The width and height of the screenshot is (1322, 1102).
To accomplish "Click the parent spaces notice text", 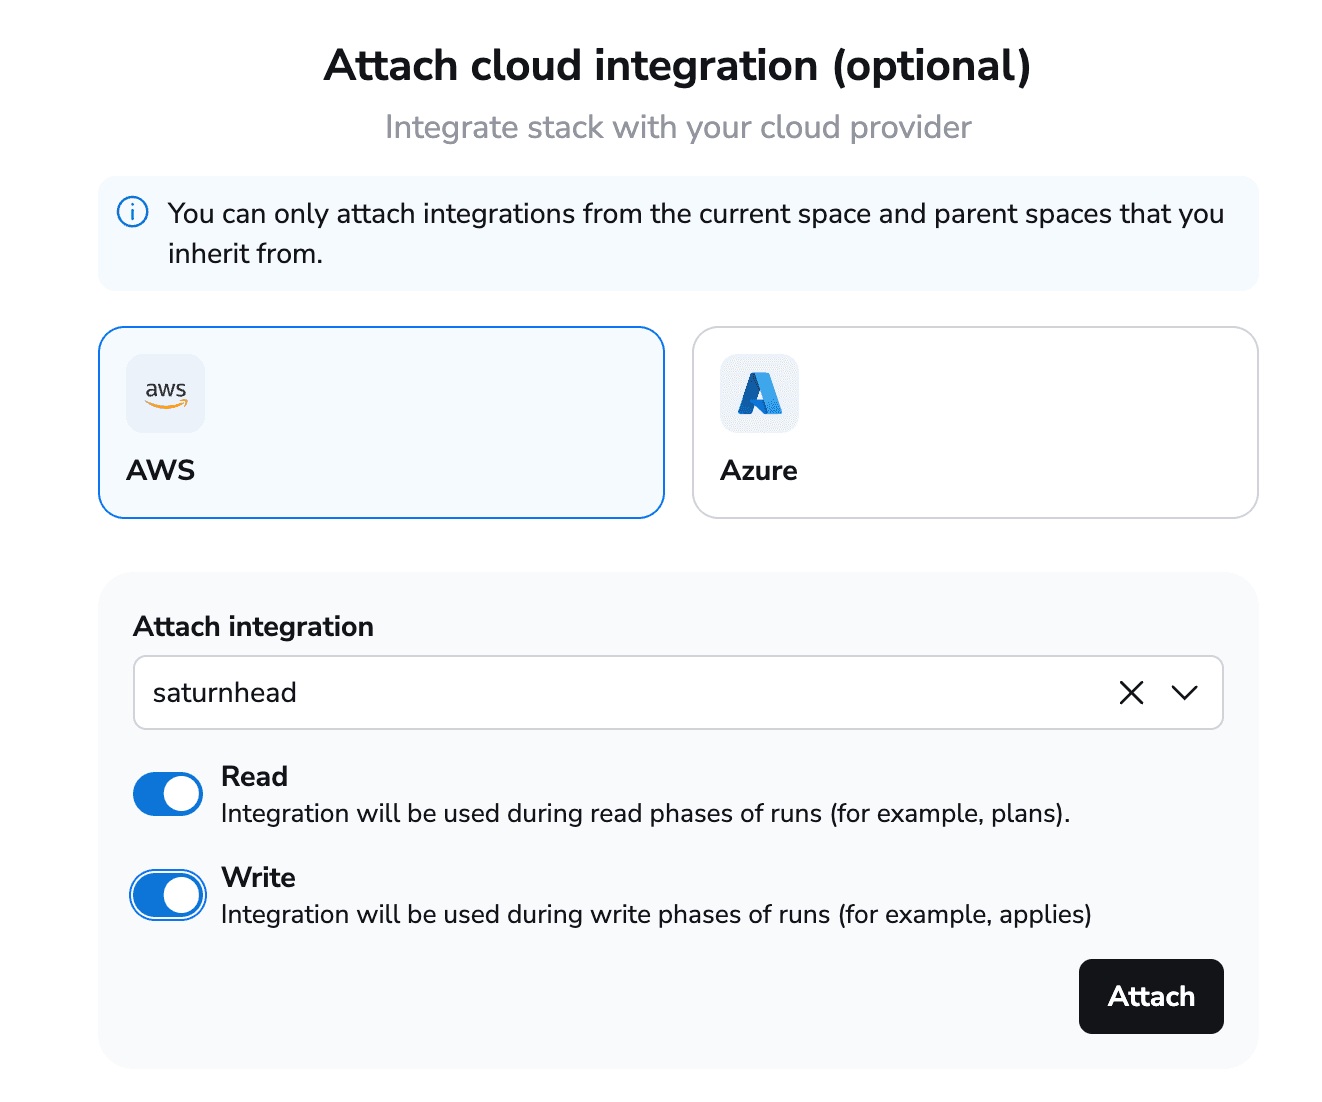I will 696,233.
